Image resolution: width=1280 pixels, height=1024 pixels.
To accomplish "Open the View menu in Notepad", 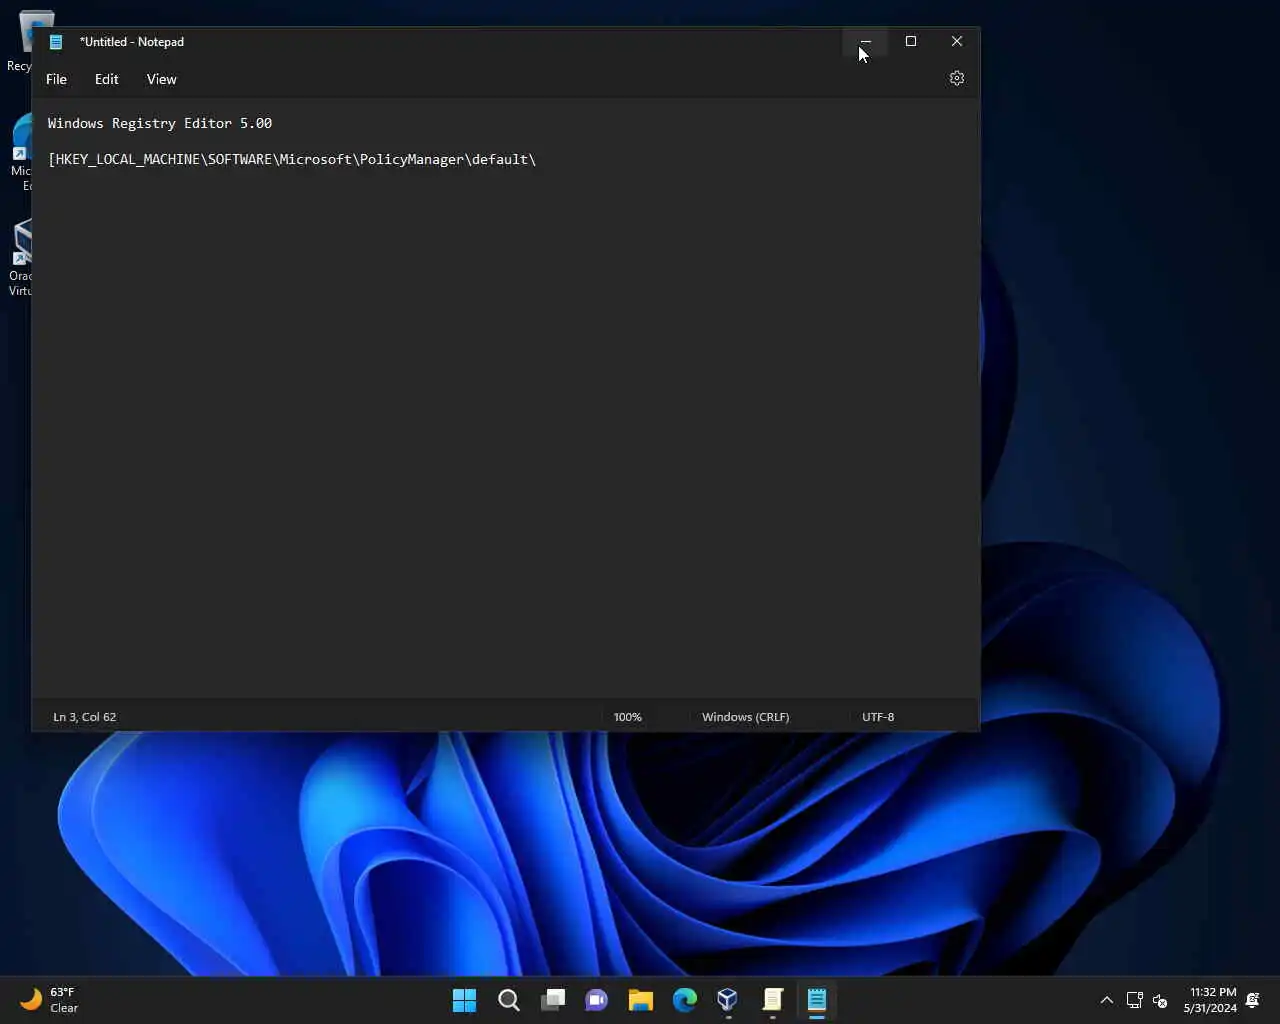I will [161, 79].
